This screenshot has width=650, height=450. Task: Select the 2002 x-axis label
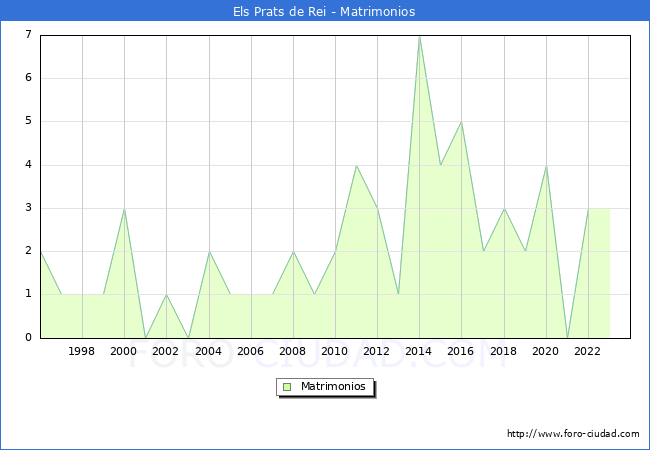[x=165, y=351]
